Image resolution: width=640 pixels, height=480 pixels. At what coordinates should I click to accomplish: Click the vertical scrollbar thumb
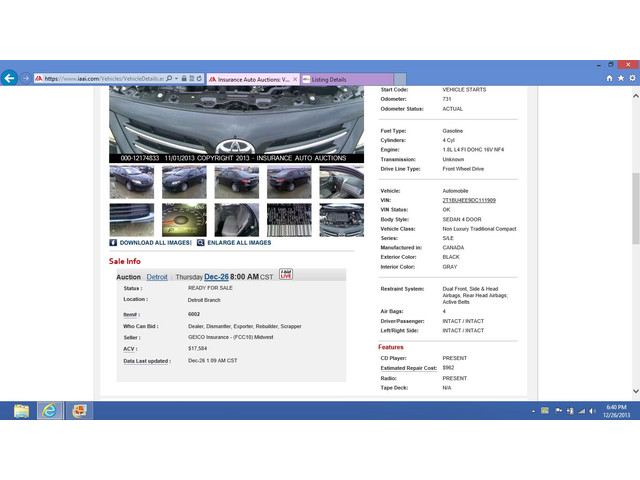pos(636,208)
